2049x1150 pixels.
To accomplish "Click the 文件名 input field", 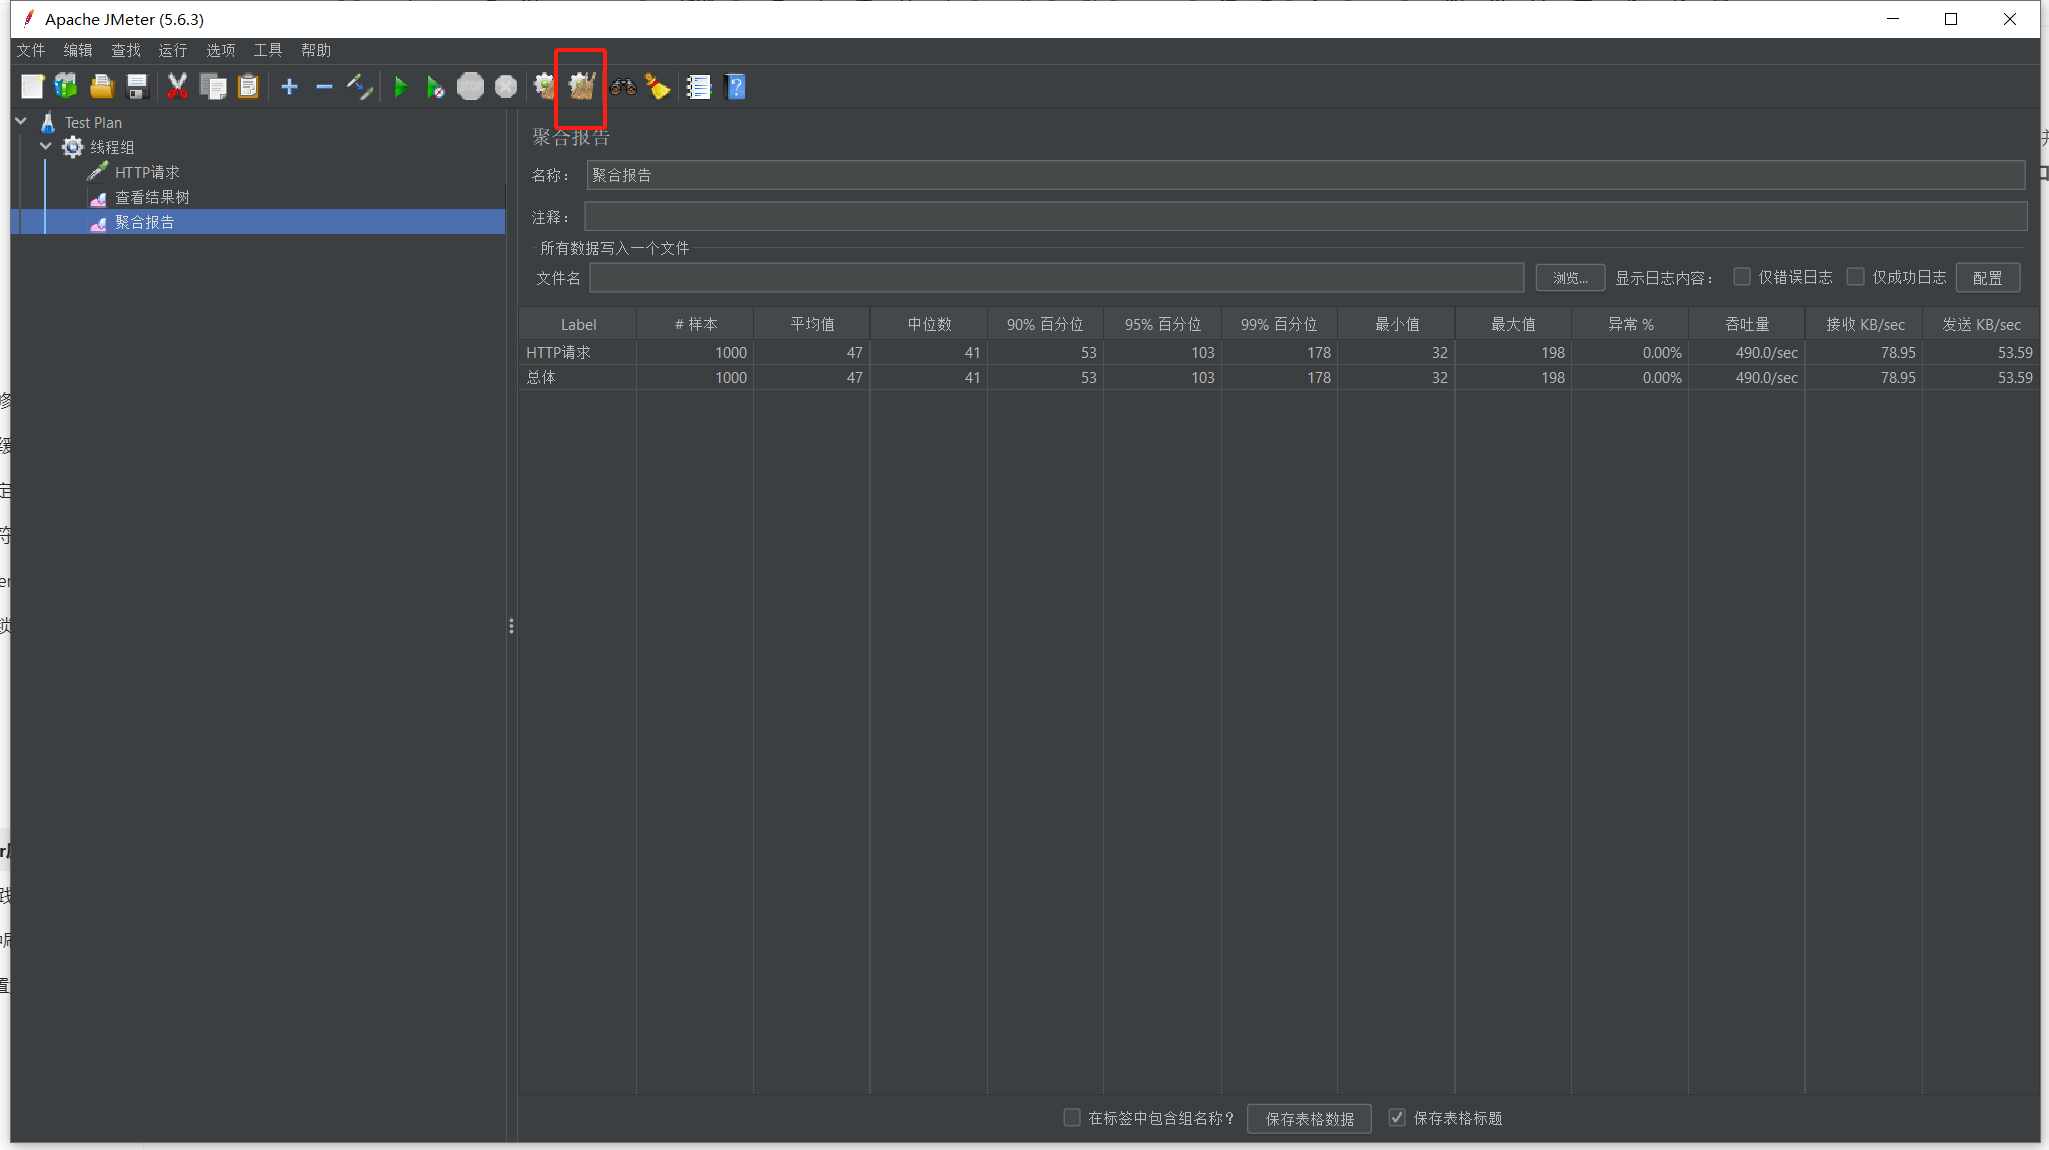I will 1057,278.
